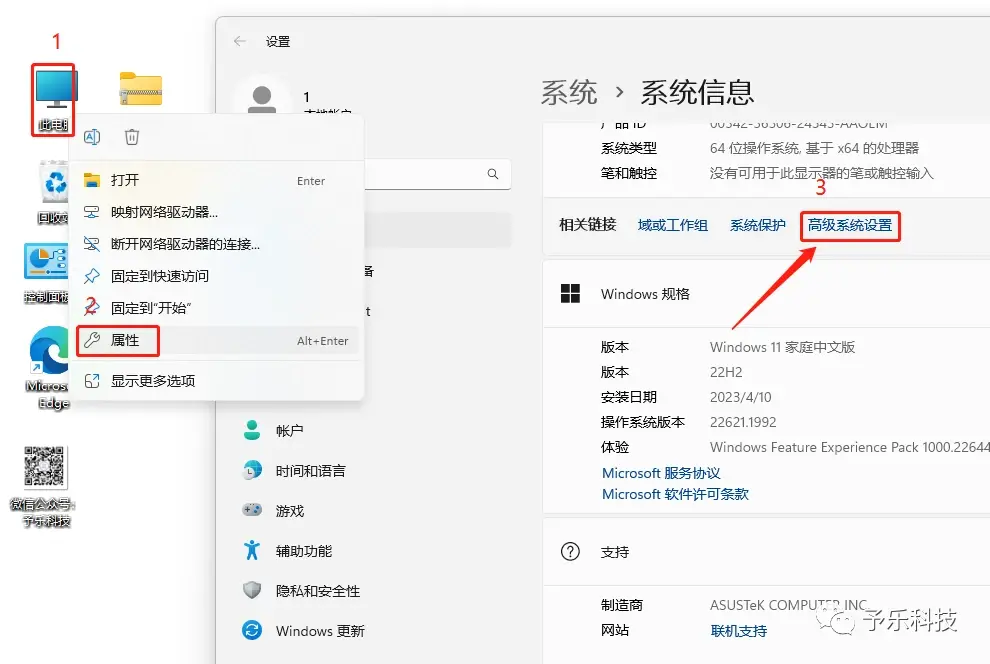Open Microsoft 服务协议 link
Image resolution: width=990 pixels, height=664 pixels.
click(x=661, y=473)
